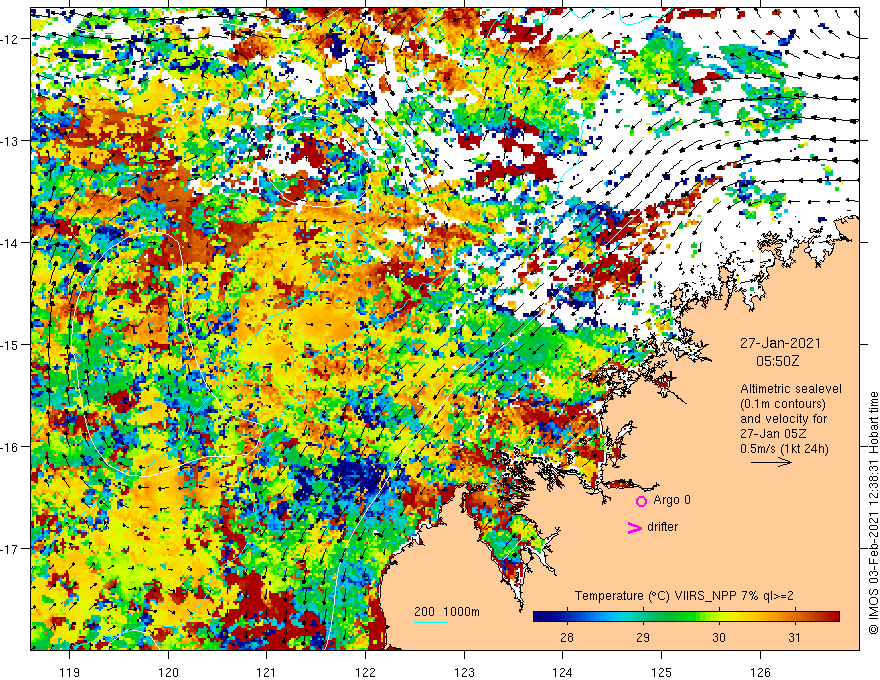Click longitude axis label 123
The image size is (880, 680).
coord(464,672)
